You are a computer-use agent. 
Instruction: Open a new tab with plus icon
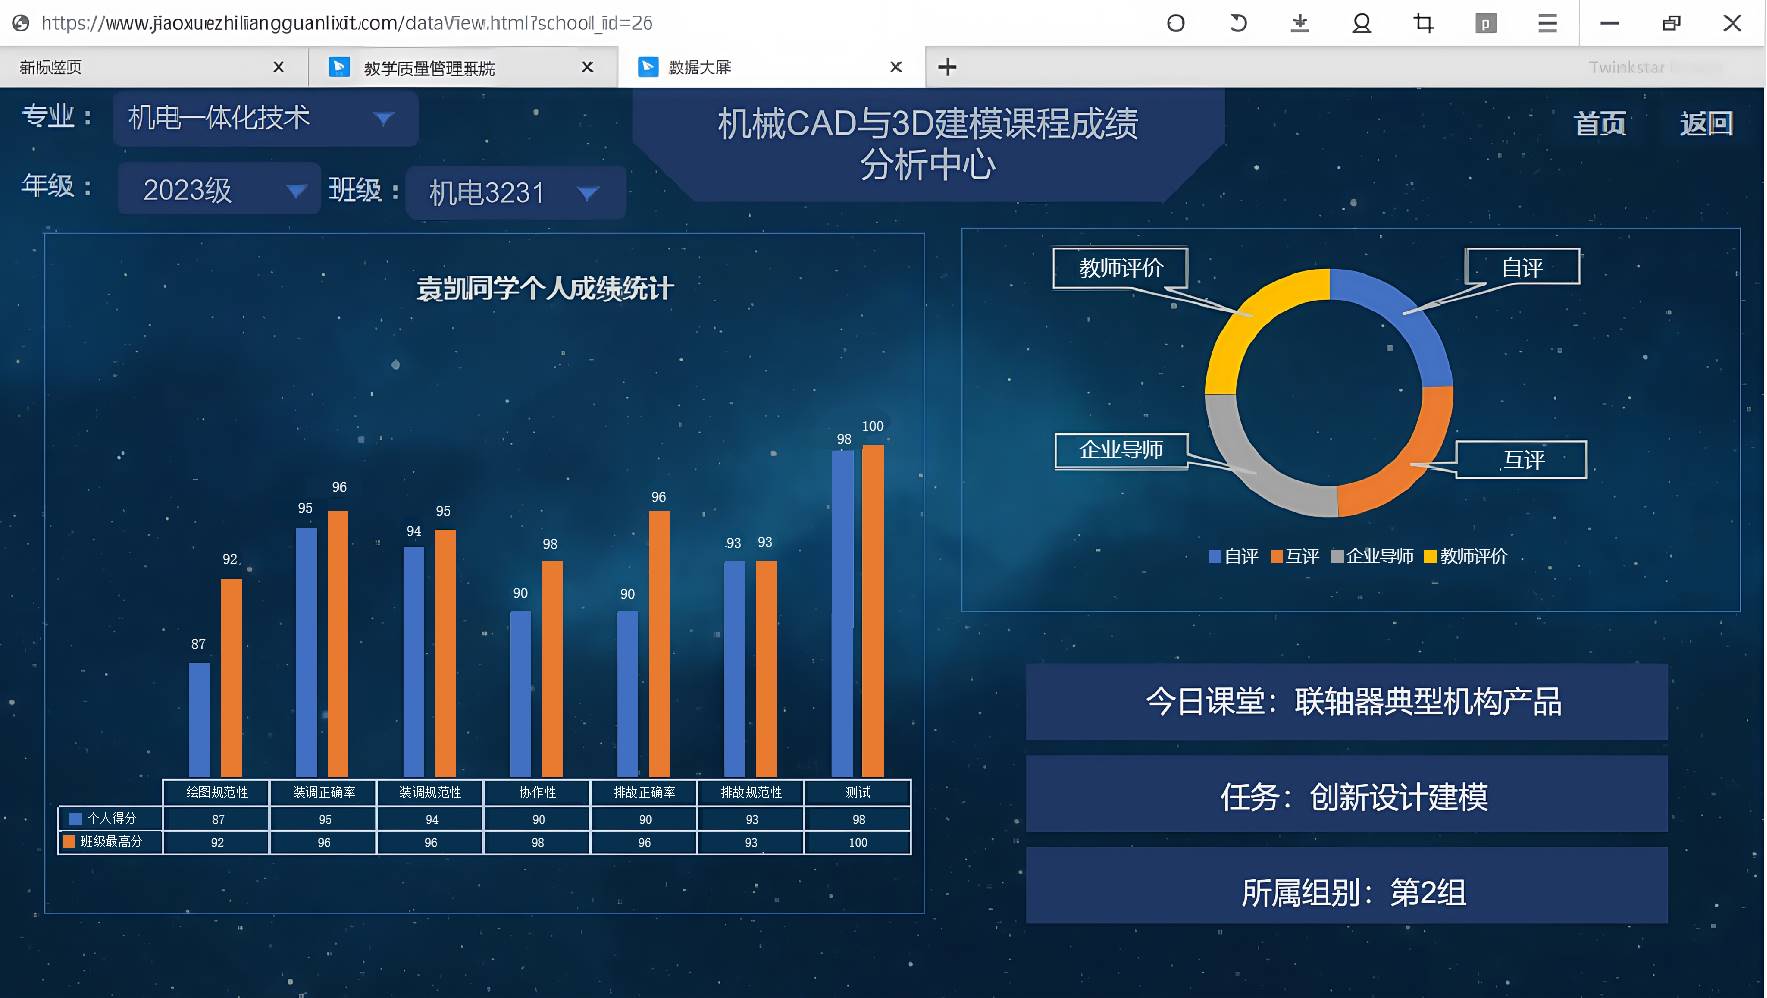[947, 67]
